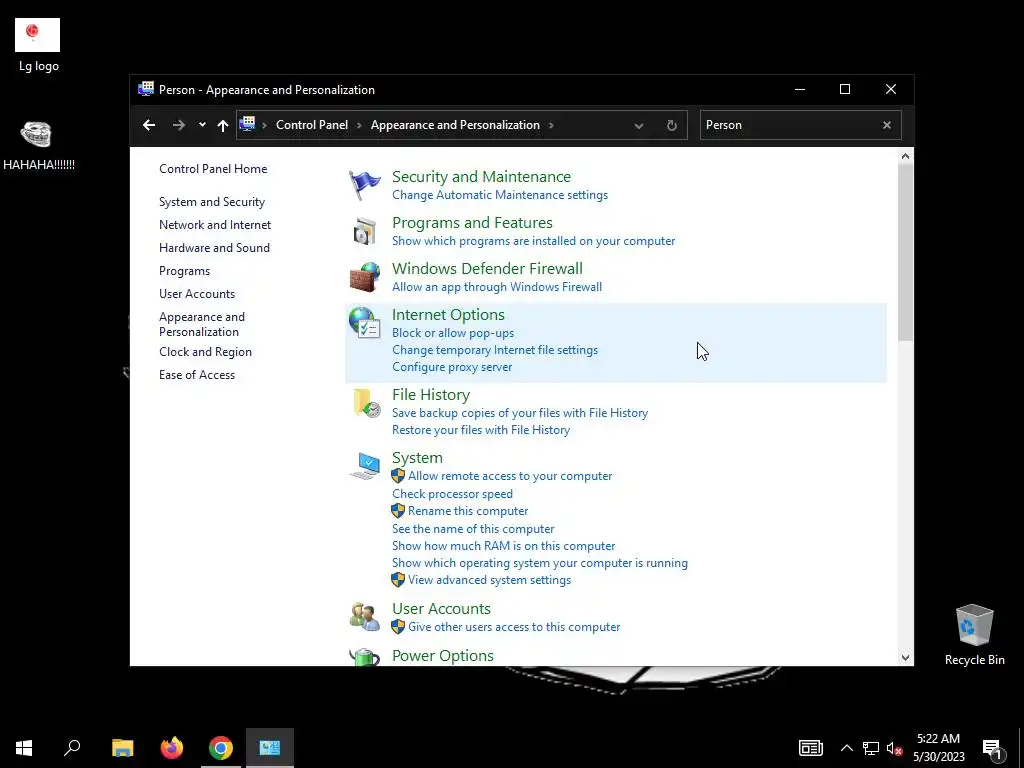Click Configure proxy server link

(452, 367)
